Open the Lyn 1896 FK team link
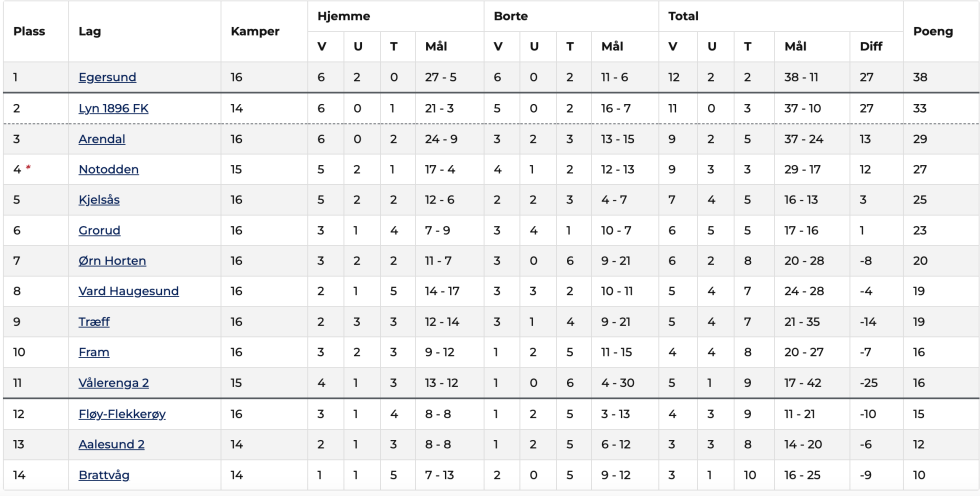The height and width of the screenshot is (496, 980). coord(113,108)
